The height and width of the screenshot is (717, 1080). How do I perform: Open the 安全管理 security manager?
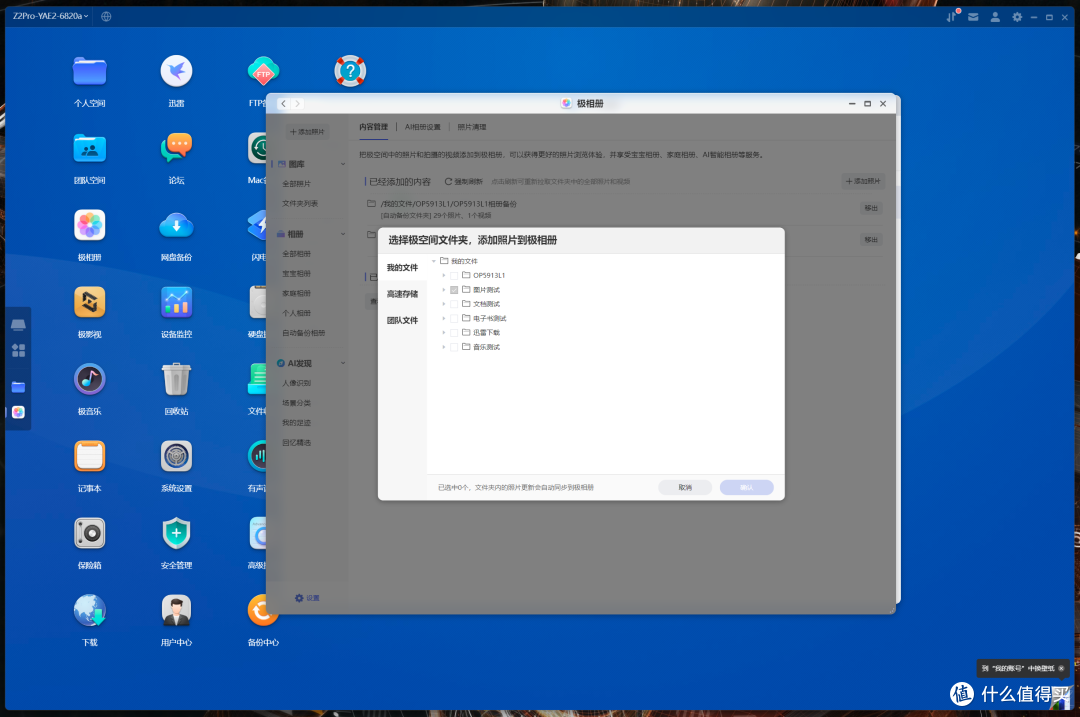[176, 534]
